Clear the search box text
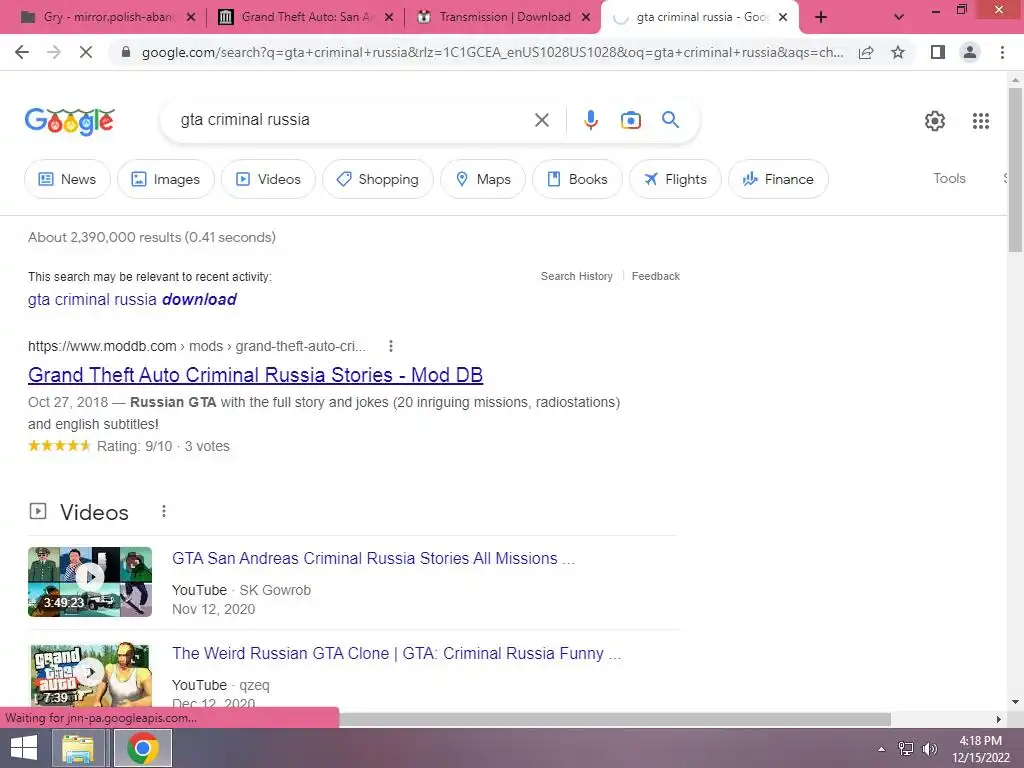The image size is (1024, 768). 541,120
